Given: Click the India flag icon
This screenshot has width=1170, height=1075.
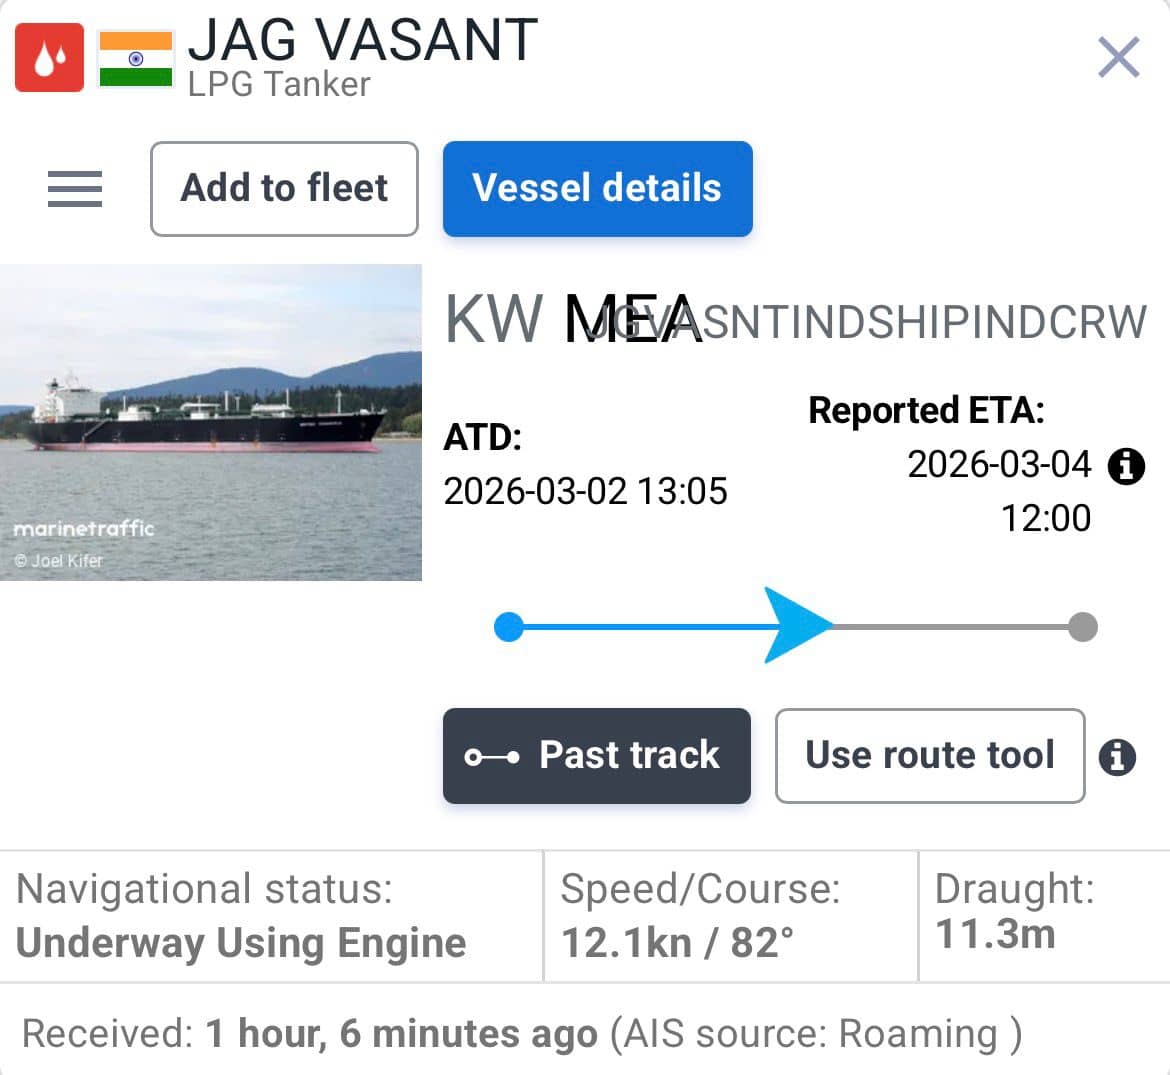Looking at the screenshot, I should click(x=136, y=59).
